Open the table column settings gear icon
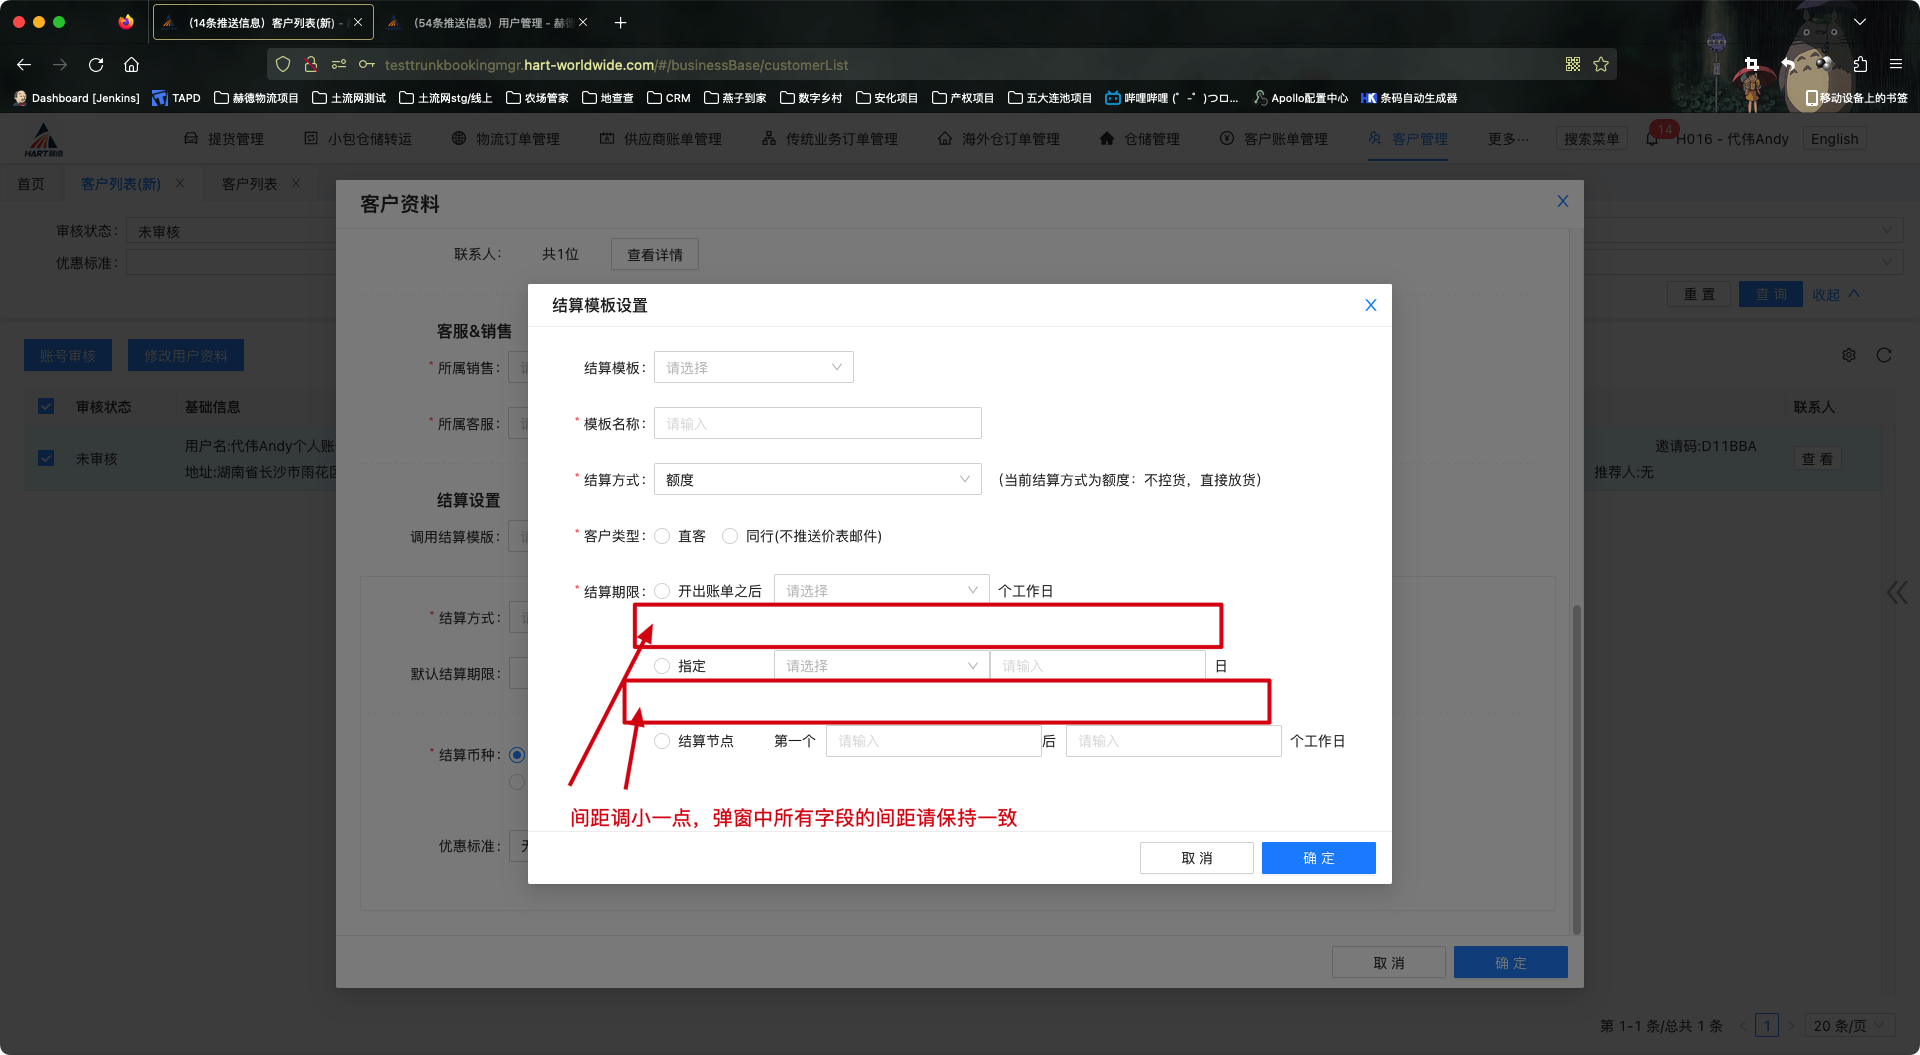Image resolution: width=1920 pixels, height=1055 pixels. (x=1849, y=355)
